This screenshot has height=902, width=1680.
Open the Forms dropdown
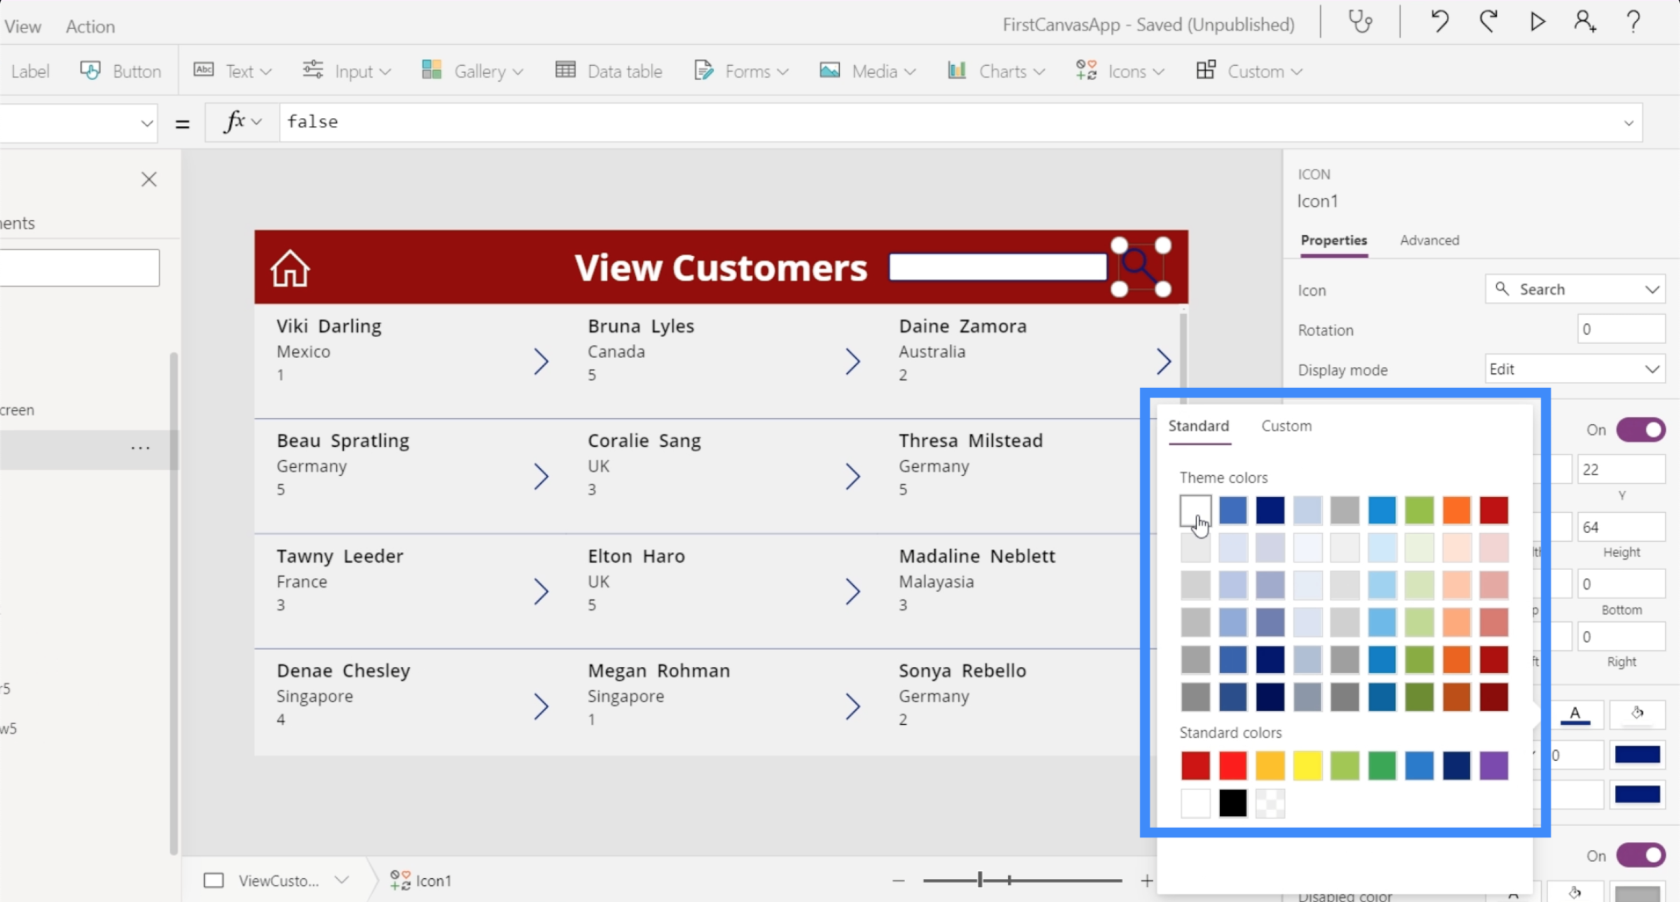tap(741, 71)
